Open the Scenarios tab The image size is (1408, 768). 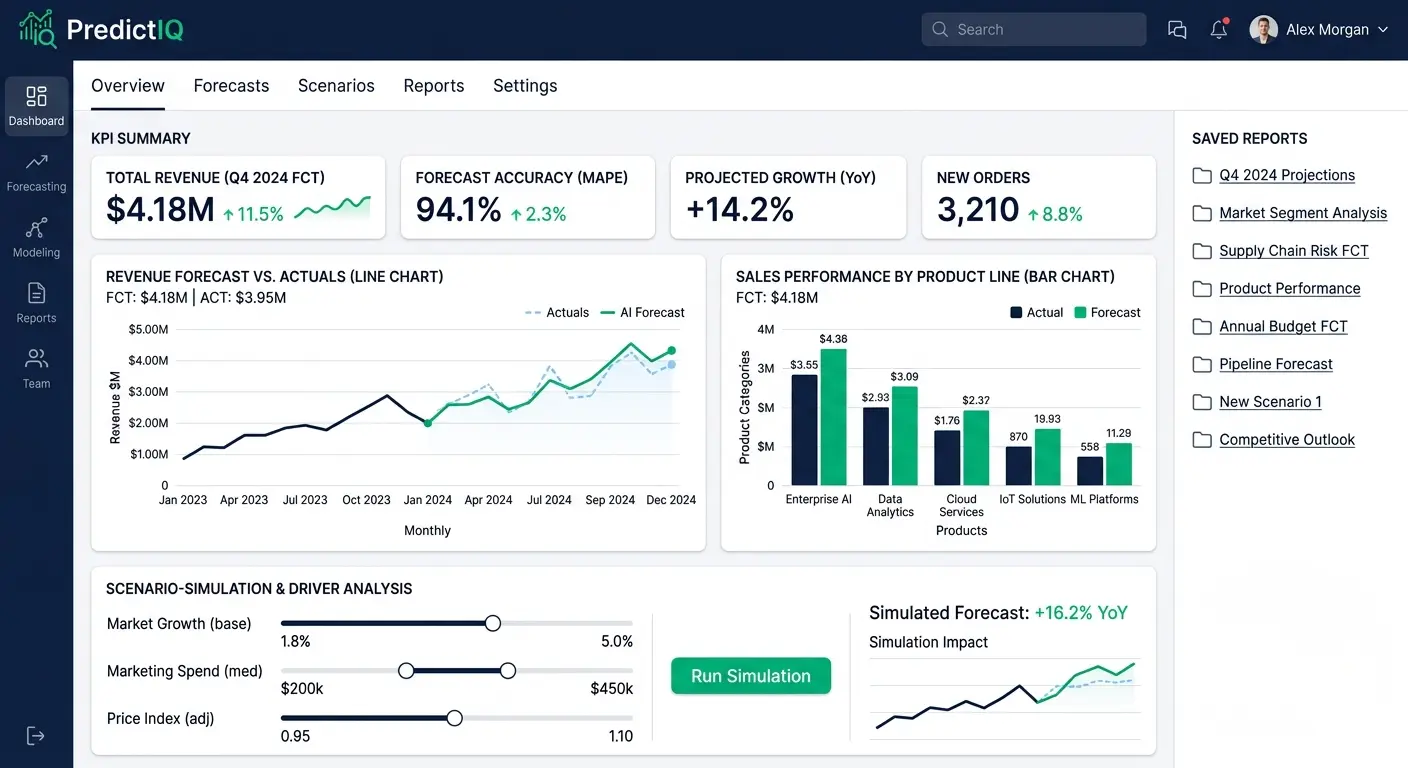pos(336,86)
